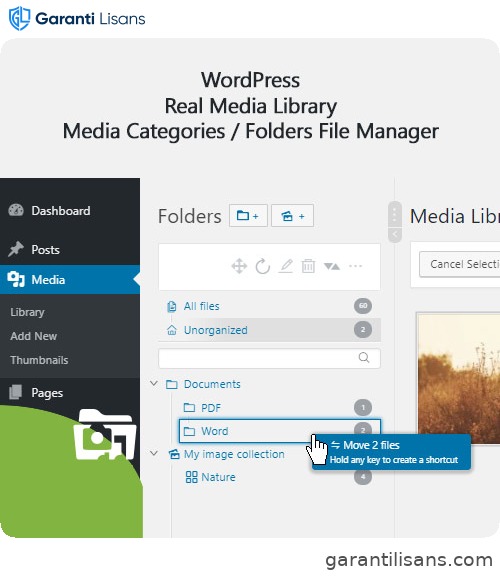500x576 pixels.
Task: Collapse the folder sidebar with arrow handle
Action: (395, 234)
